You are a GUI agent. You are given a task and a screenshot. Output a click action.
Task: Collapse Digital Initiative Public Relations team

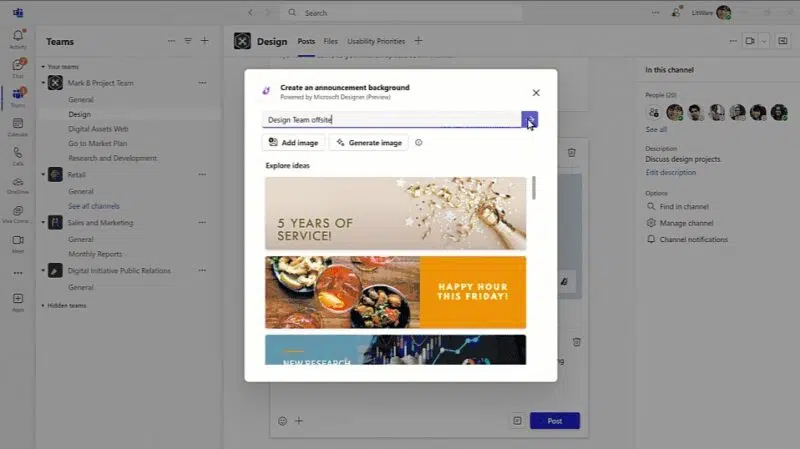point(43,270)
